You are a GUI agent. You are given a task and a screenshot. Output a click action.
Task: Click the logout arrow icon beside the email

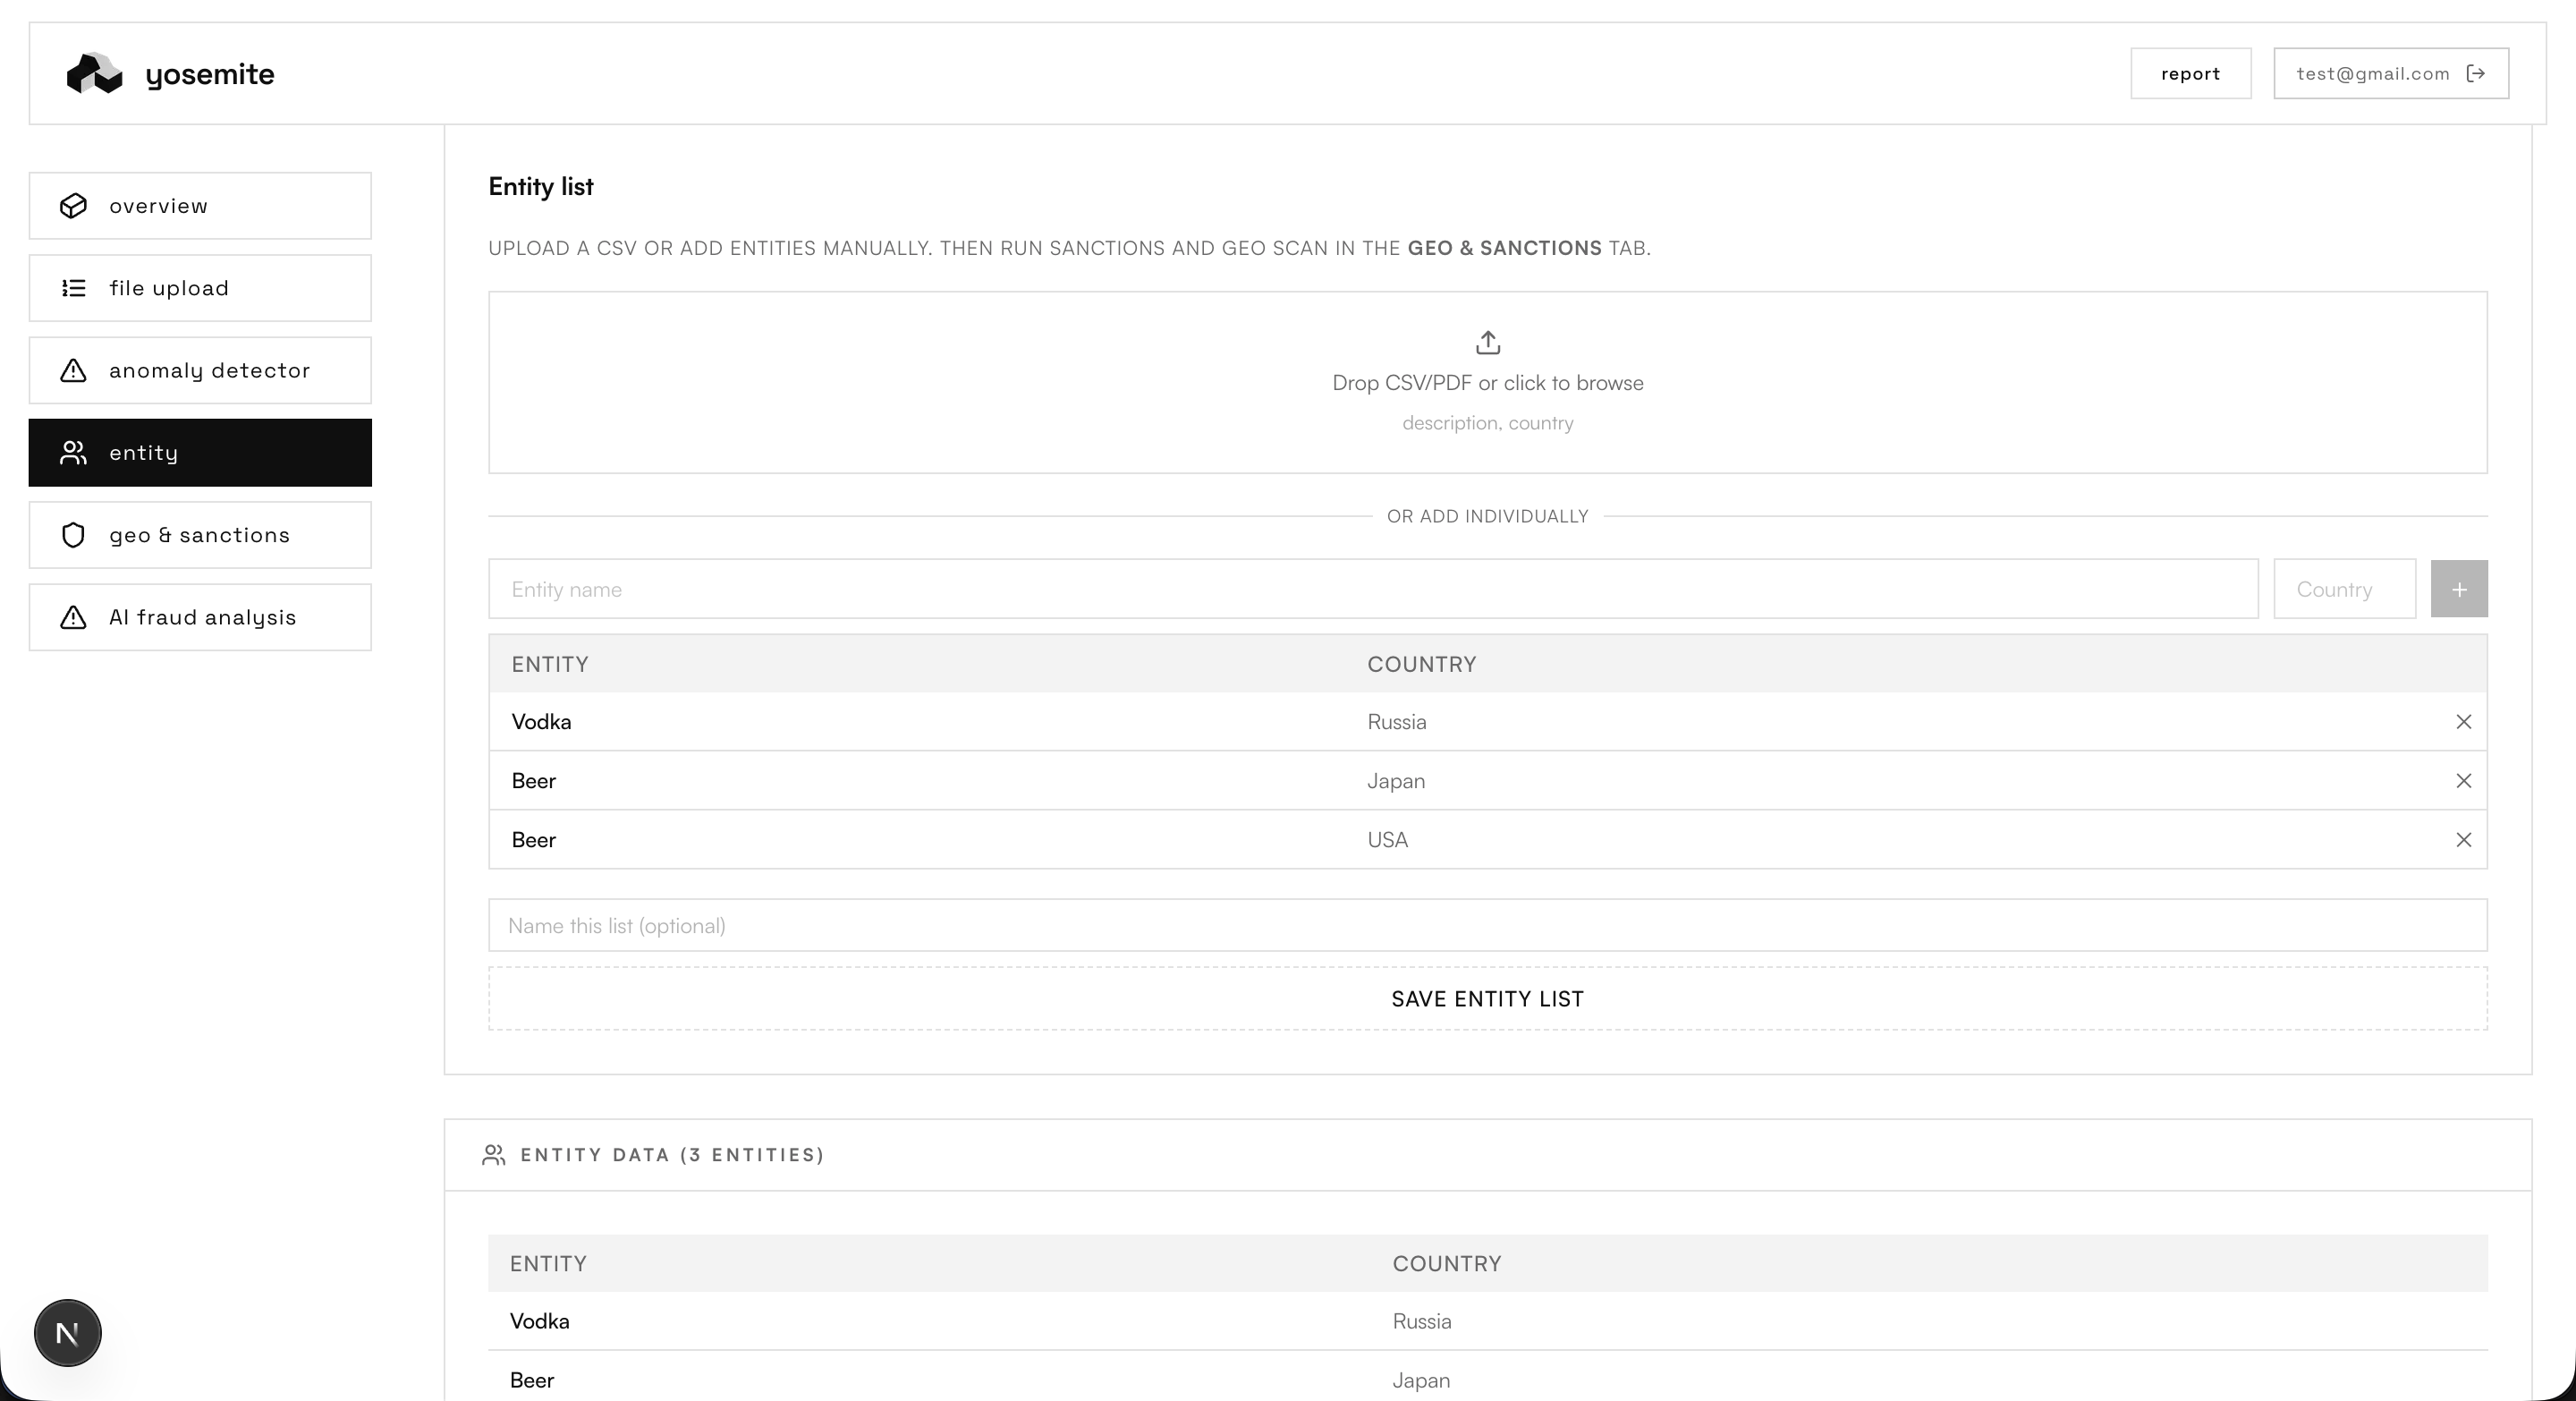coord(2476,74)
